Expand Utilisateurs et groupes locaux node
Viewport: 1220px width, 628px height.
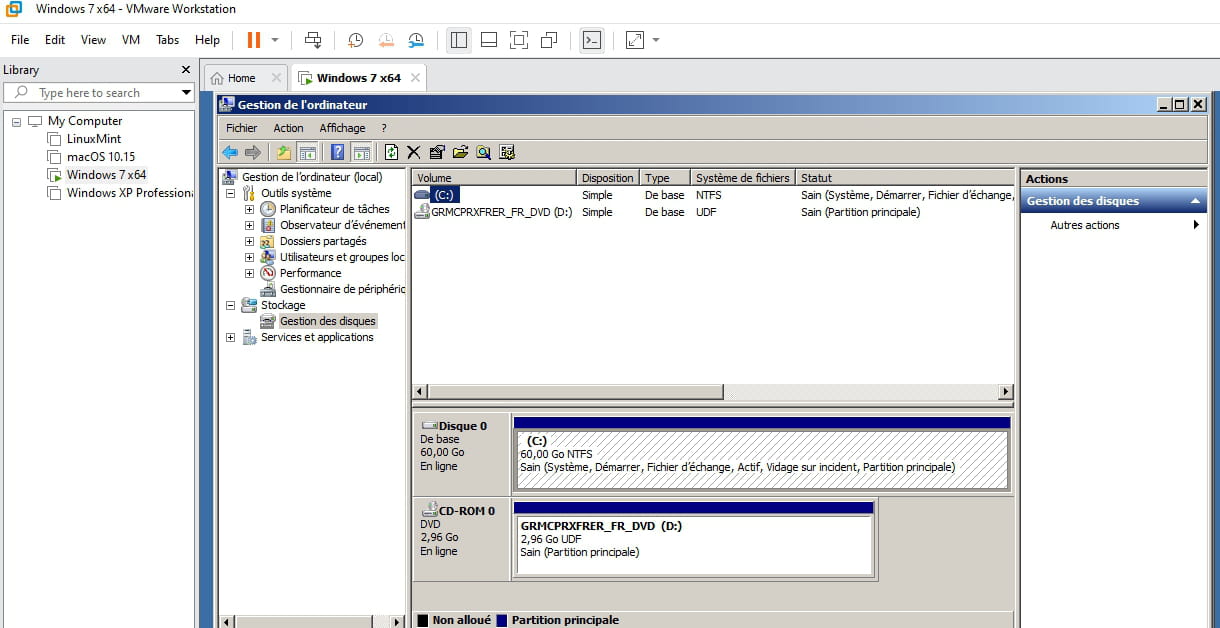[x=249, y=257]
